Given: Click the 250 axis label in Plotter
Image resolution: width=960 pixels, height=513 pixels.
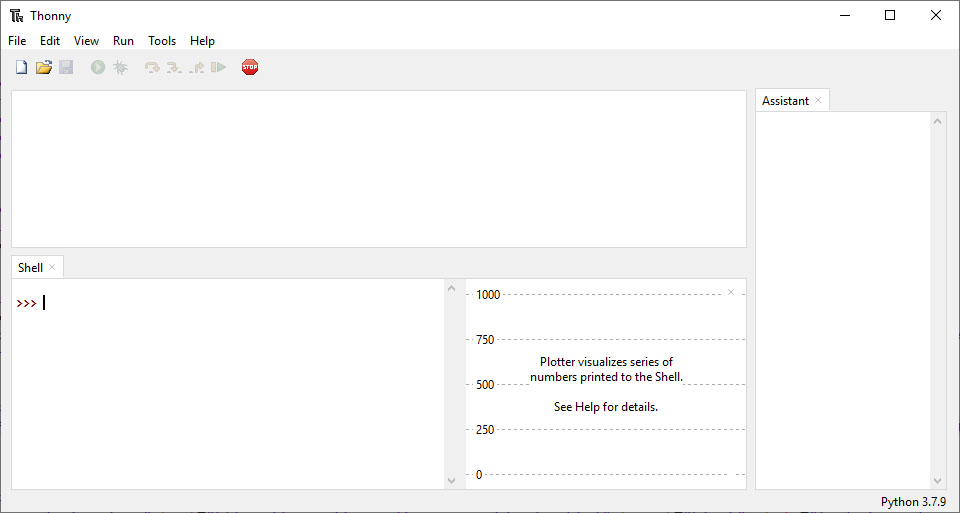Looking at the screenshot, I should [x=485, y=430].
